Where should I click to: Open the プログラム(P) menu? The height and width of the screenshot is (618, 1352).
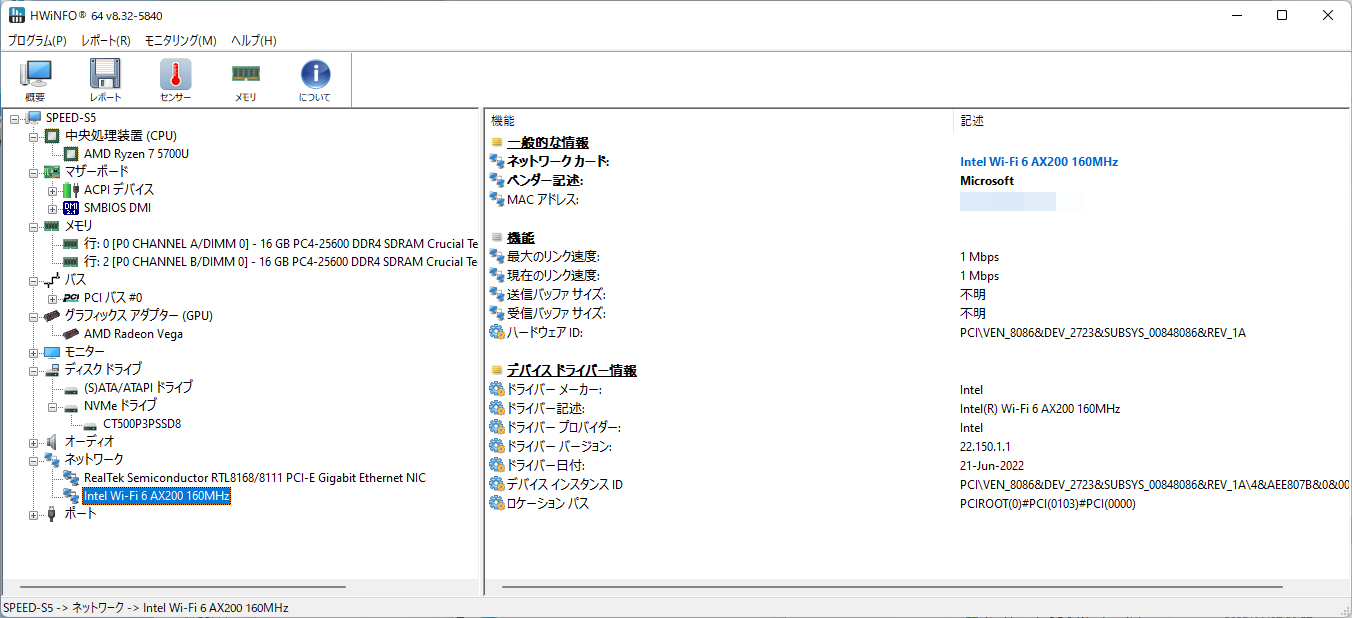tap(37, 41)
